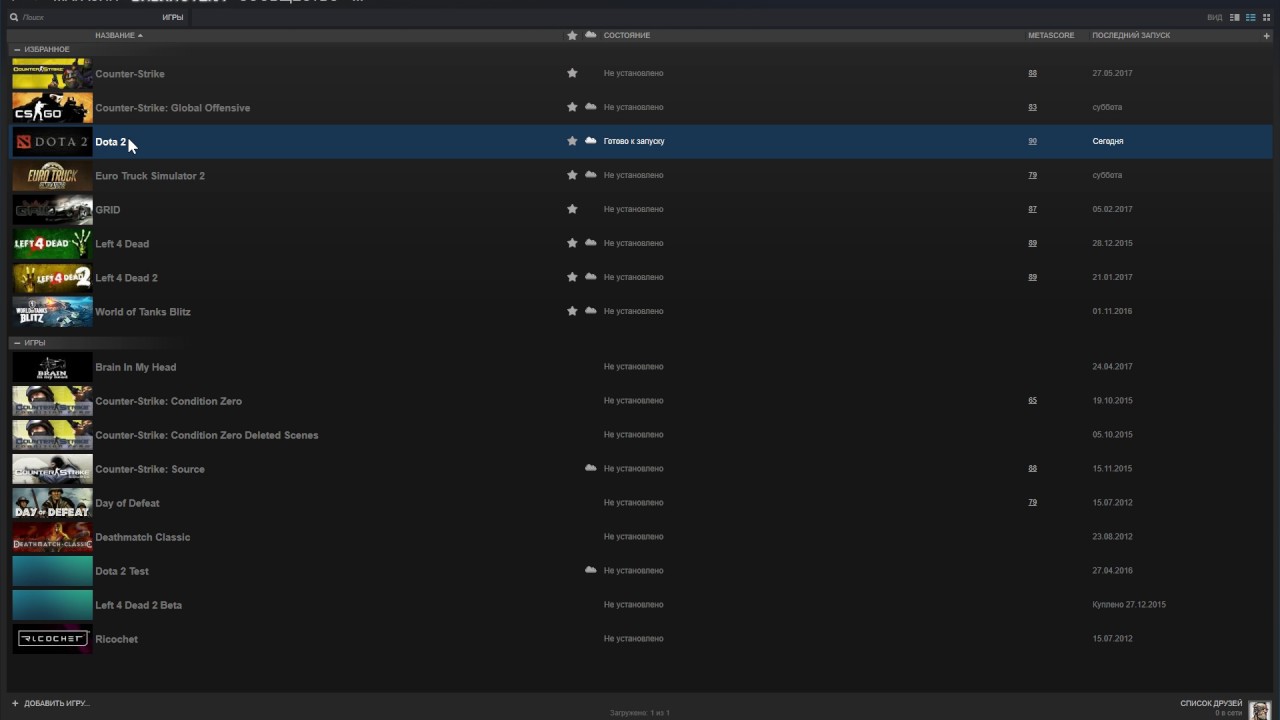
Task: Toggle favorite star for Counter-Strike
Action: [x=572, y=73]
